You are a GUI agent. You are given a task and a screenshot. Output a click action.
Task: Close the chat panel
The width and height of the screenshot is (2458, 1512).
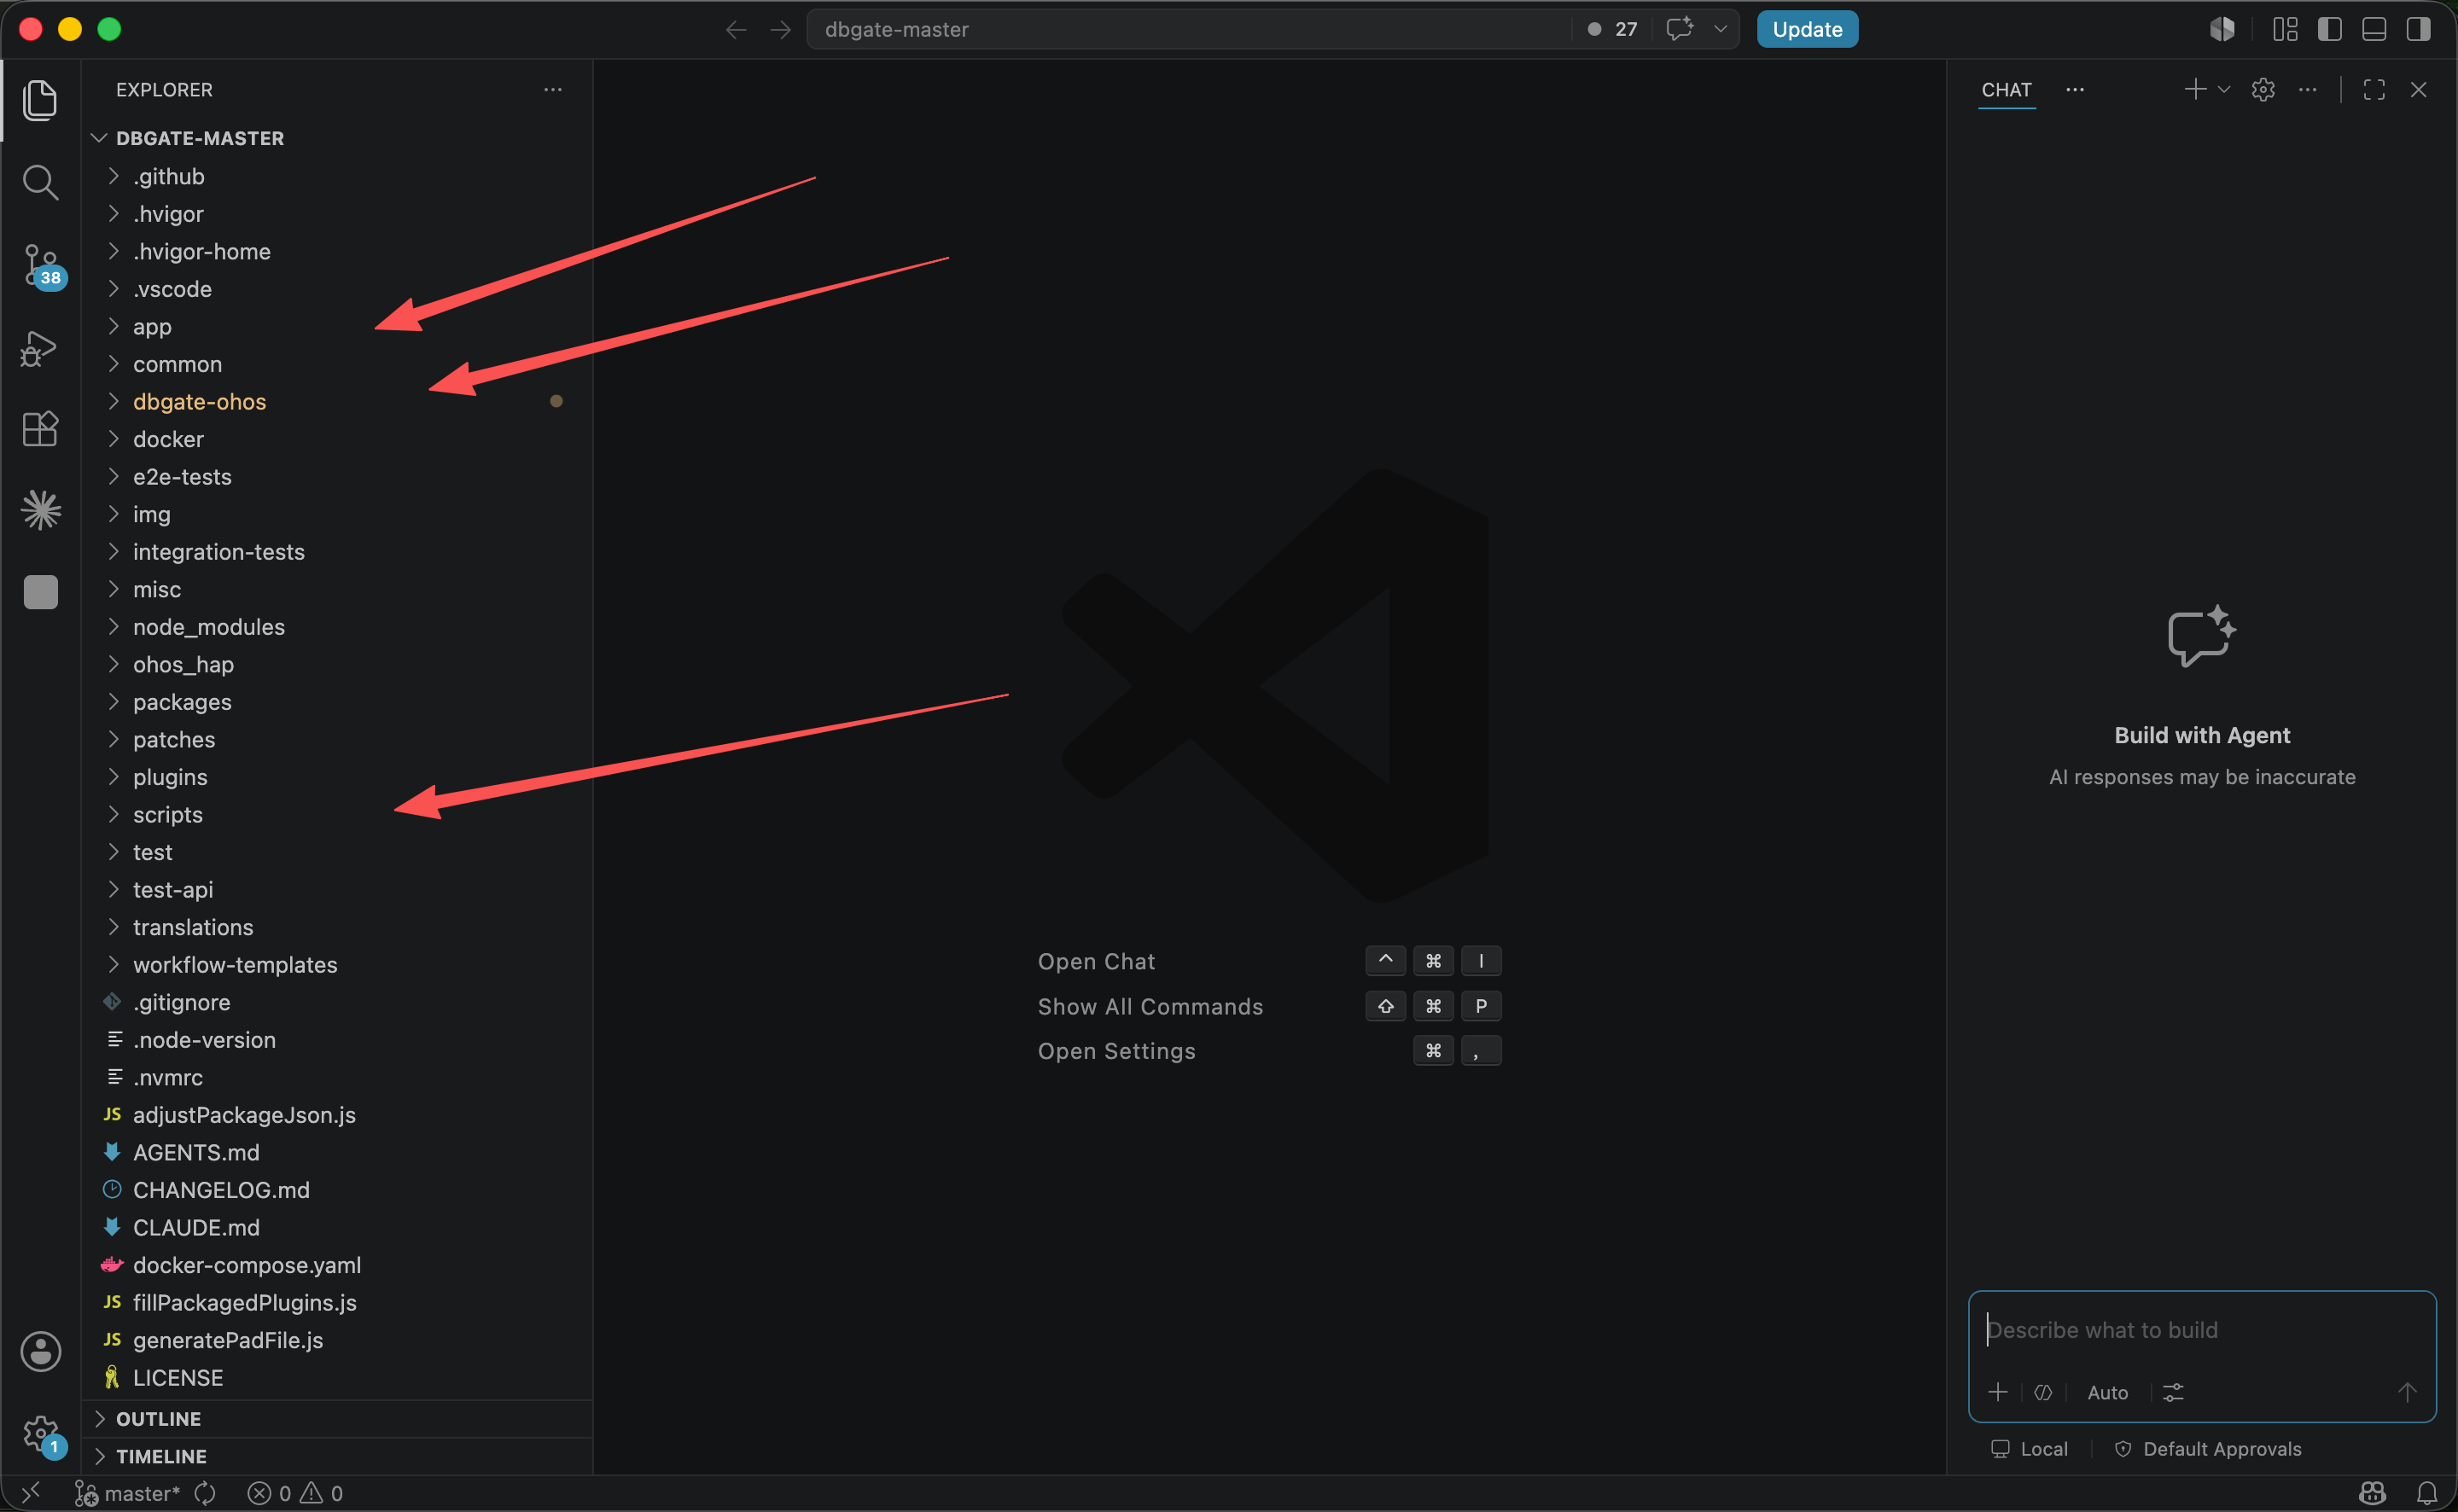(x=2418, y=89)
